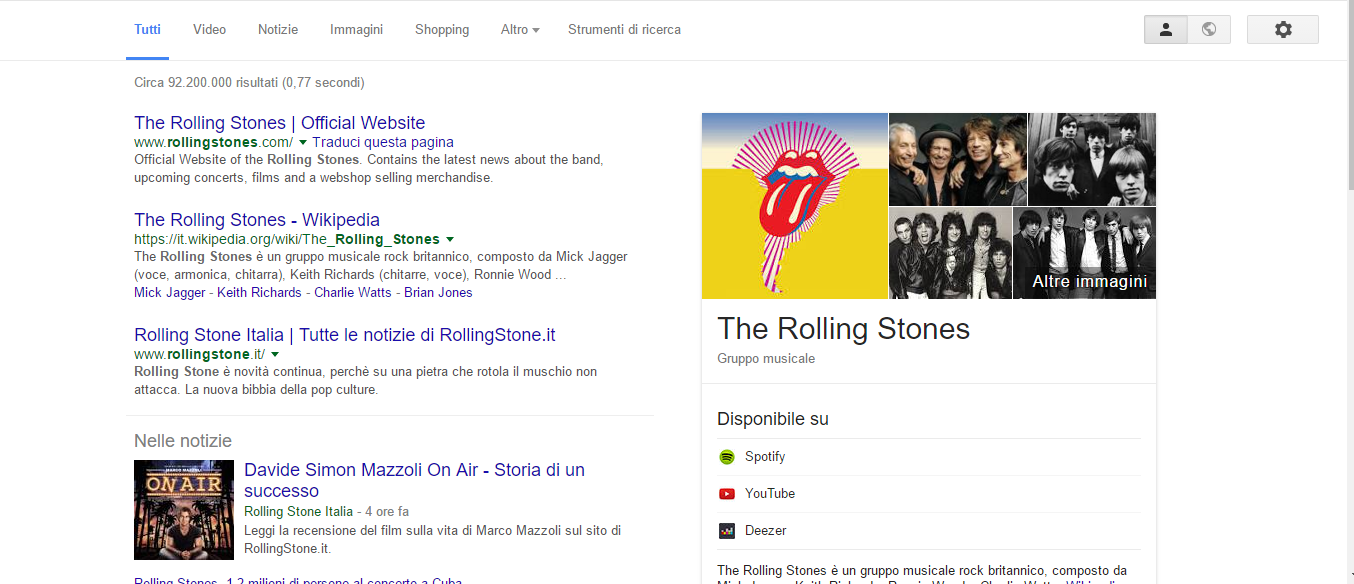Screen dimensions: 1354x584
Task: Open the YouTube icon under Disponibile su
Action: (x=727, y=494)
